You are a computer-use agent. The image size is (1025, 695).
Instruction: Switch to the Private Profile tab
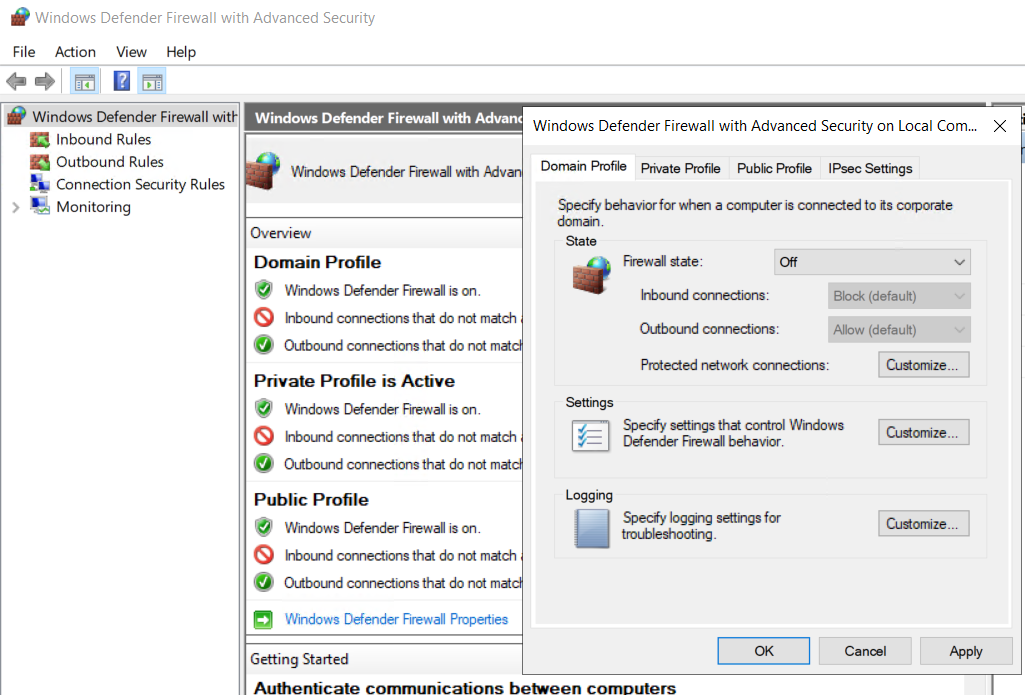tap(681, 169)
